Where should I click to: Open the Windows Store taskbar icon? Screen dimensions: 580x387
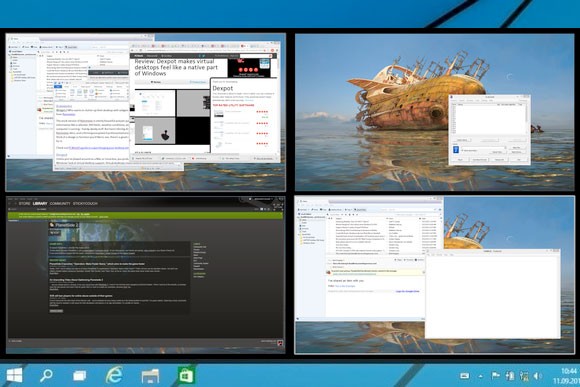pos(186,376)
